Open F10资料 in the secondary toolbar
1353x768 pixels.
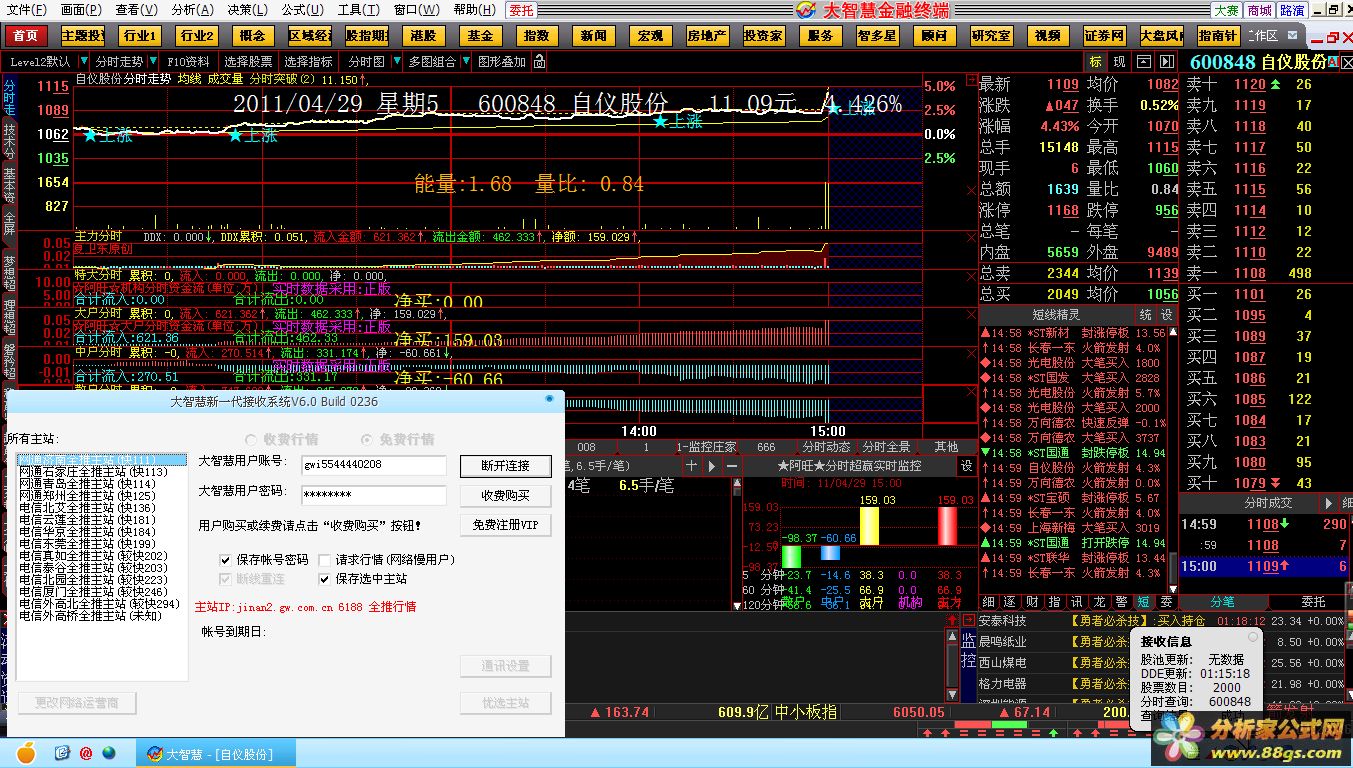click(188, 62)
